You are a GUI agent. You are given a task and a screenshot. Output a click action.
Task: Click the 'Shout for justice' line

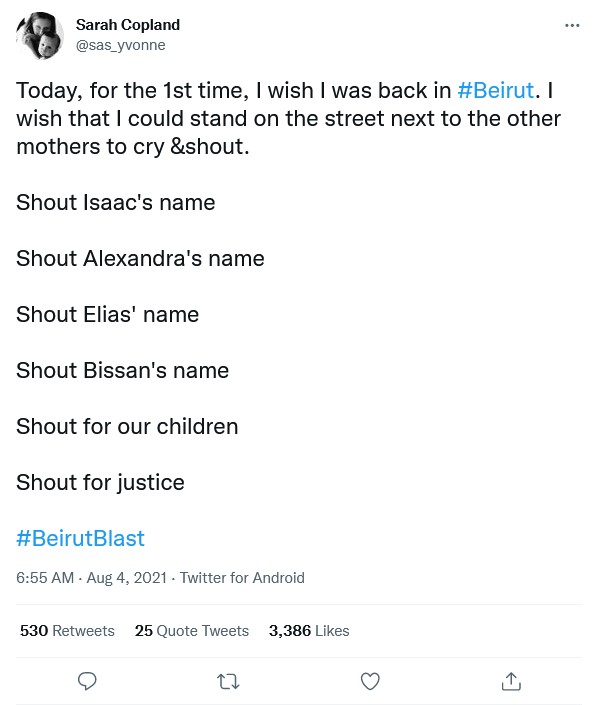pos(100,482)
